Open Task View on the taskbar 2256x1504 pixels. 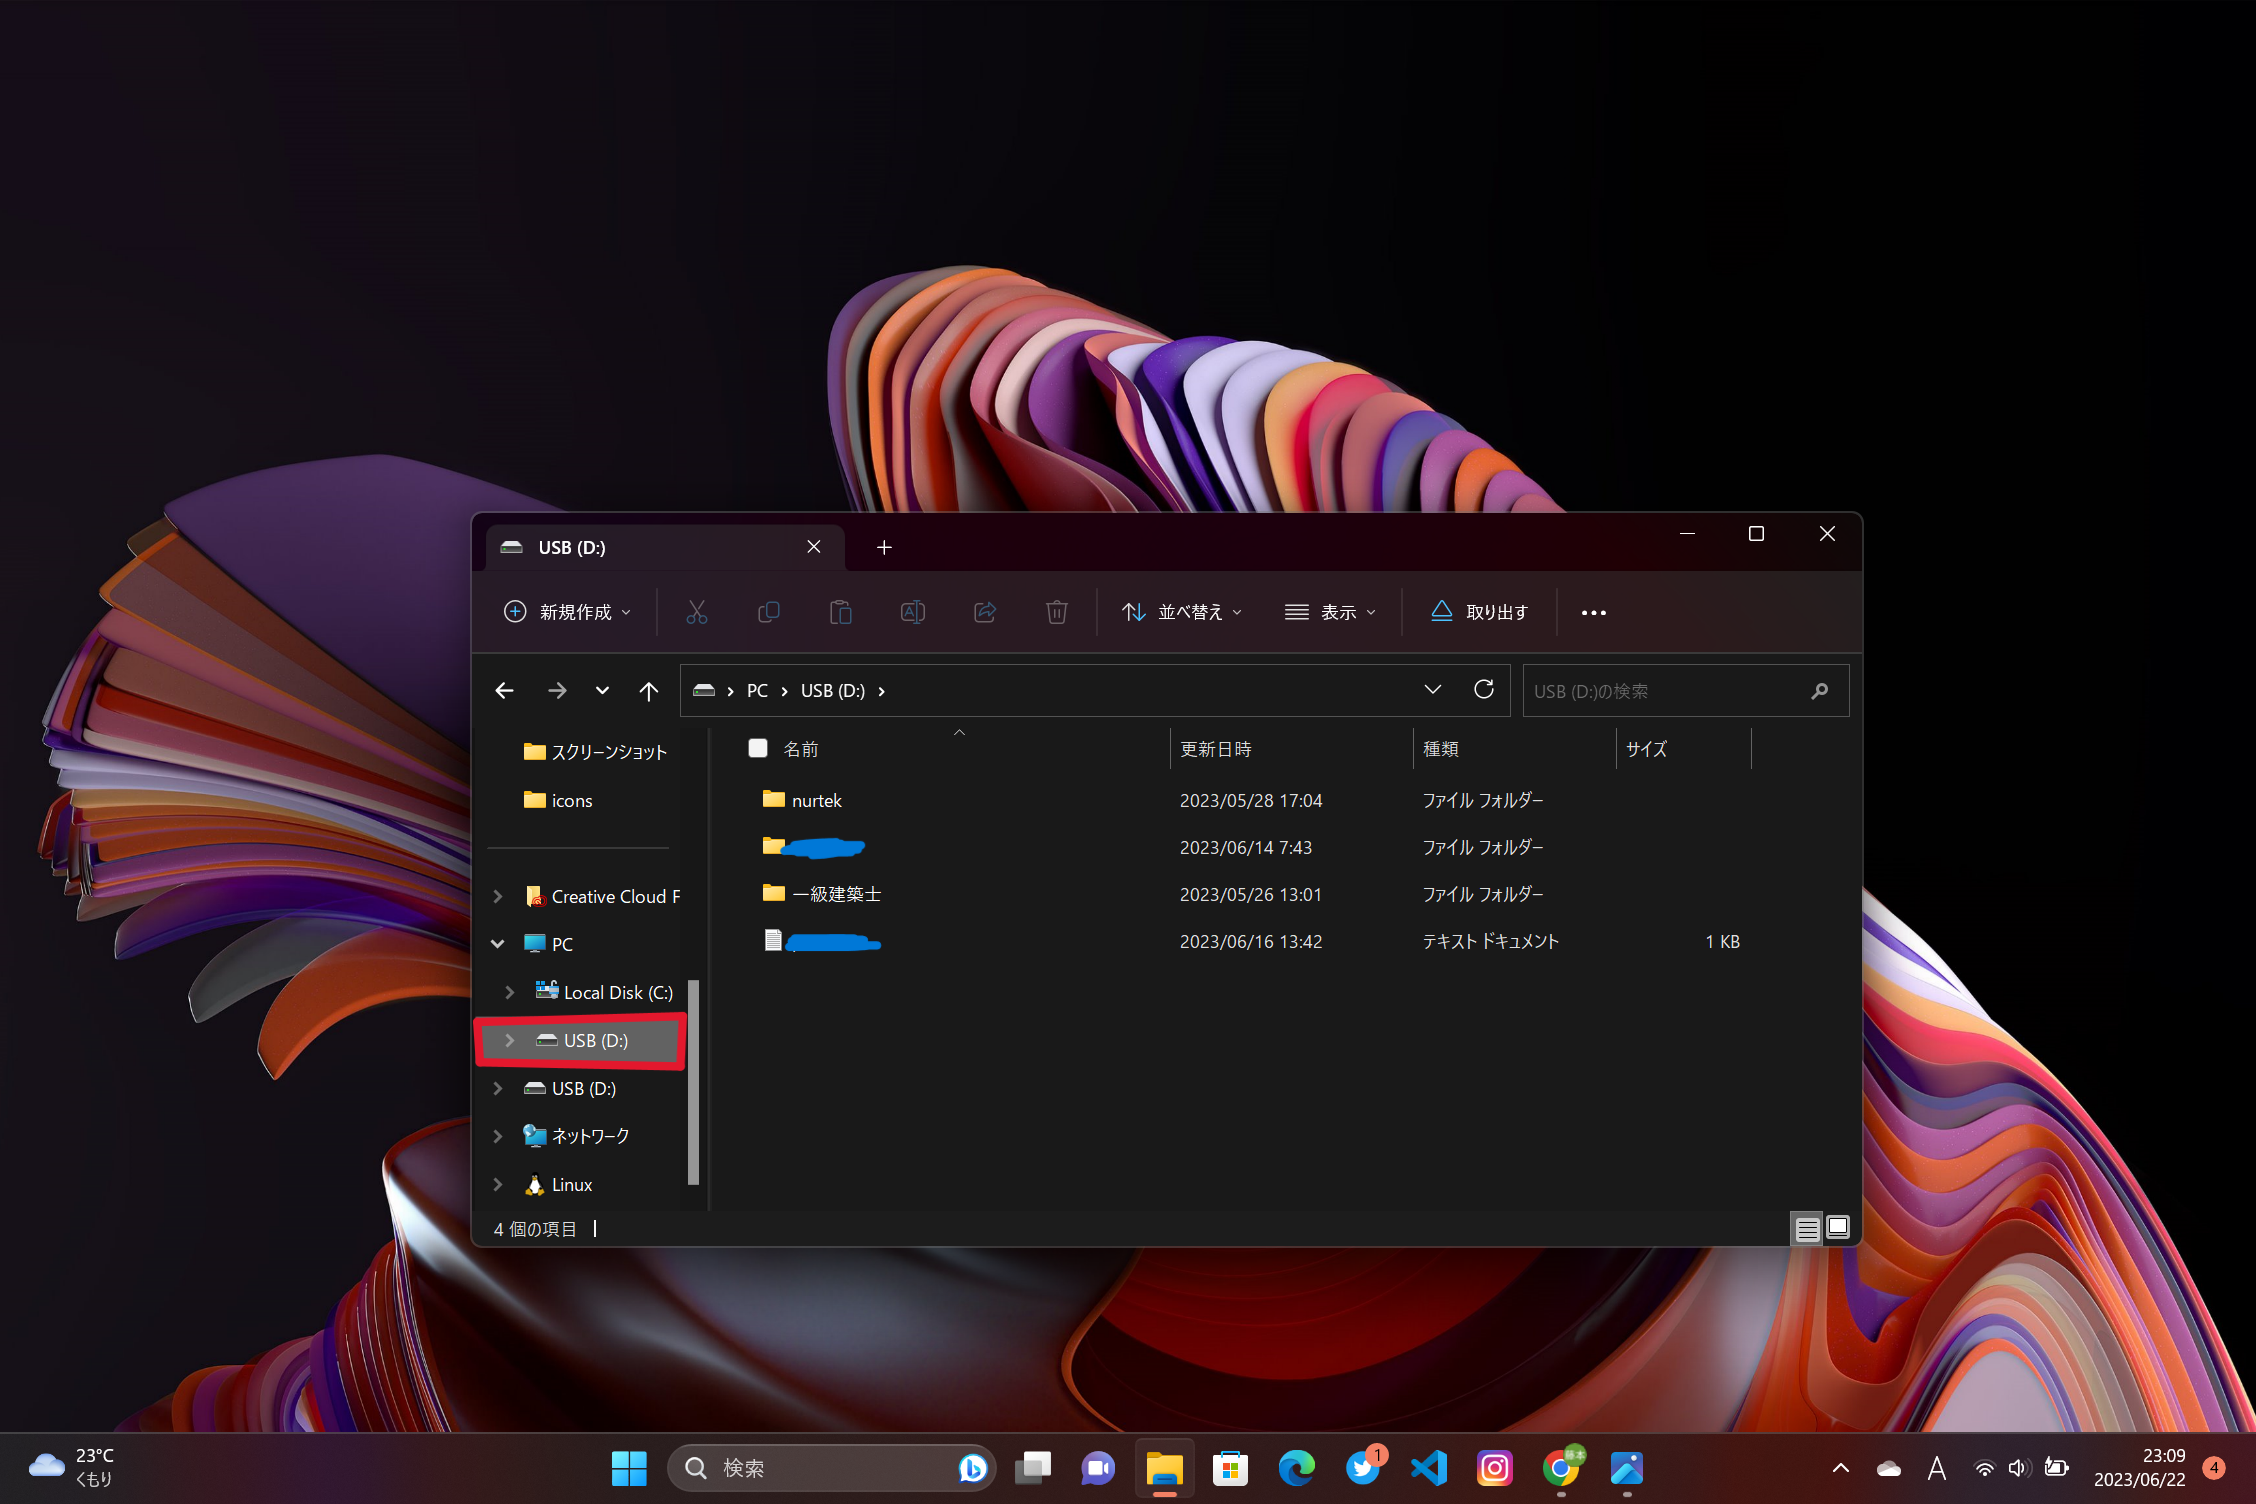click(1033, 1468)
